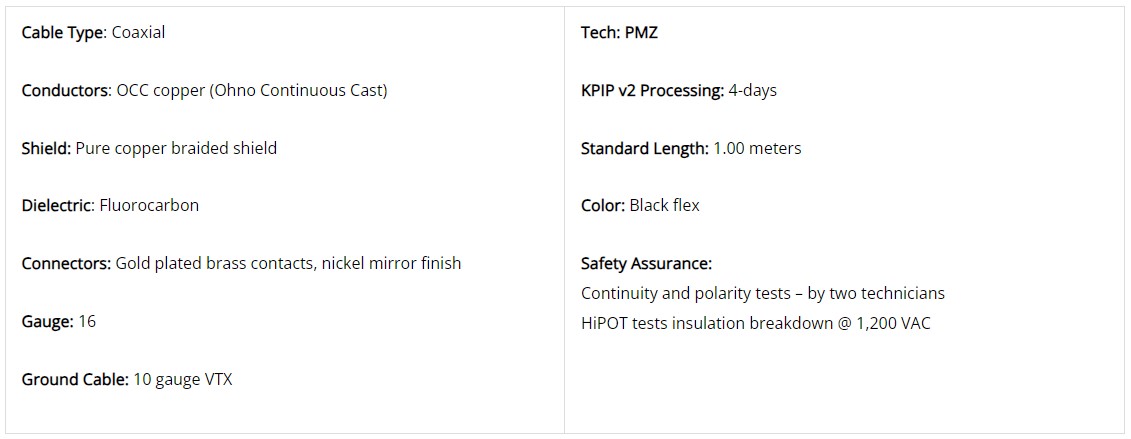Click HiPOT tests insulation breakdown line

[x=755, y=323]
